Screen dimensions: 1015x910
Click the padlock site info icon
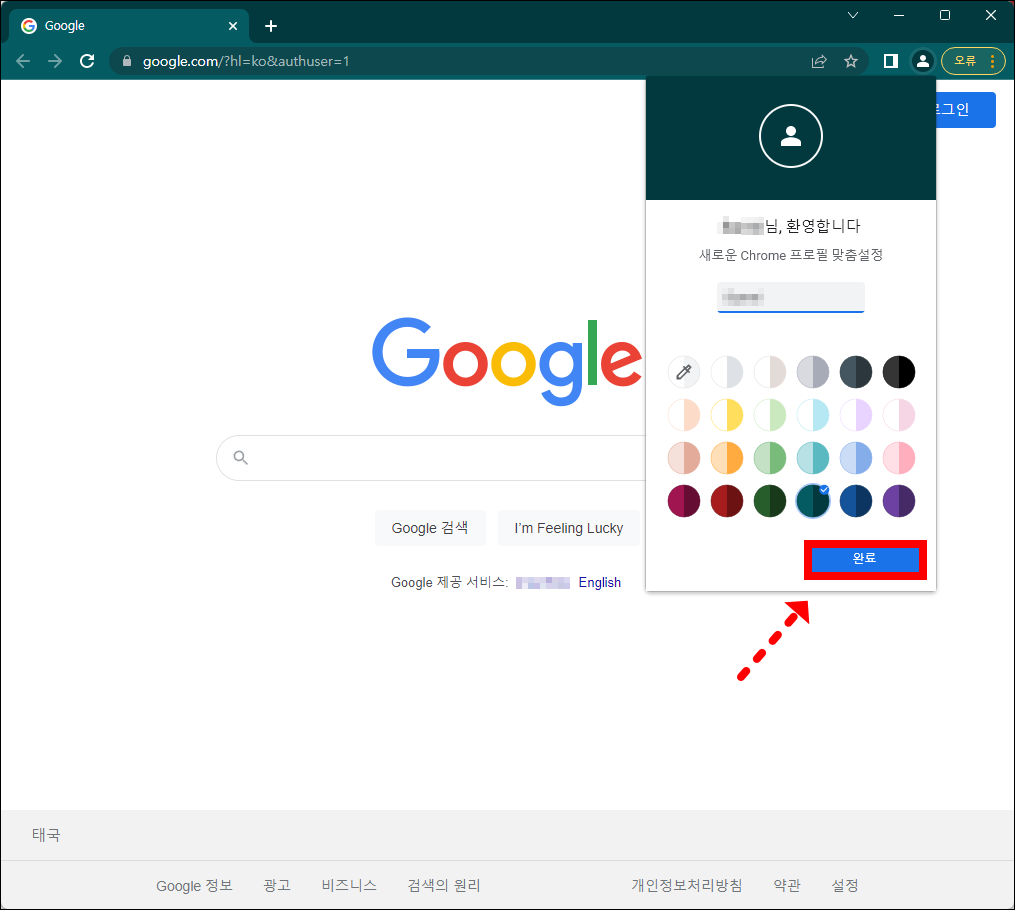(127, 61)
